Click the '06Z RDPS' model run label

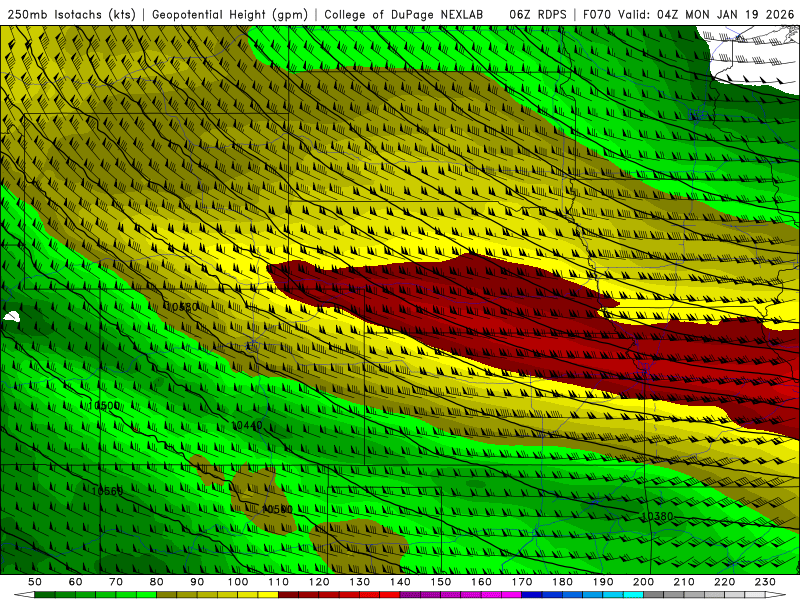538,14
